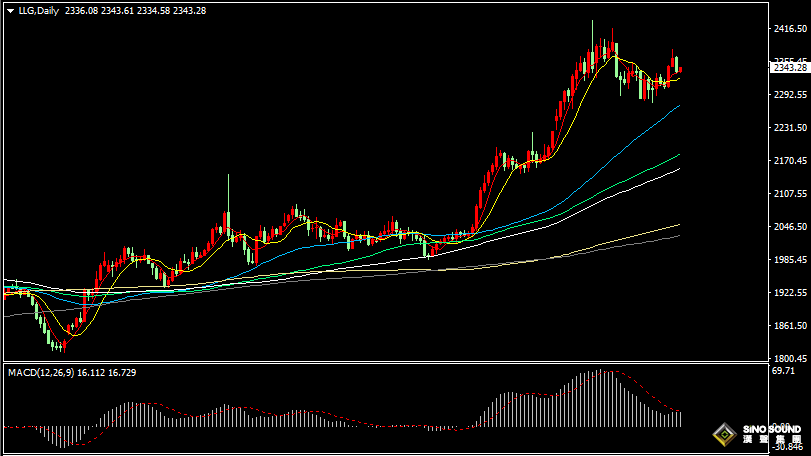Click the 2170.45 price axis label
Viewport: 811px width, 456px height.
tap(789, 161)
